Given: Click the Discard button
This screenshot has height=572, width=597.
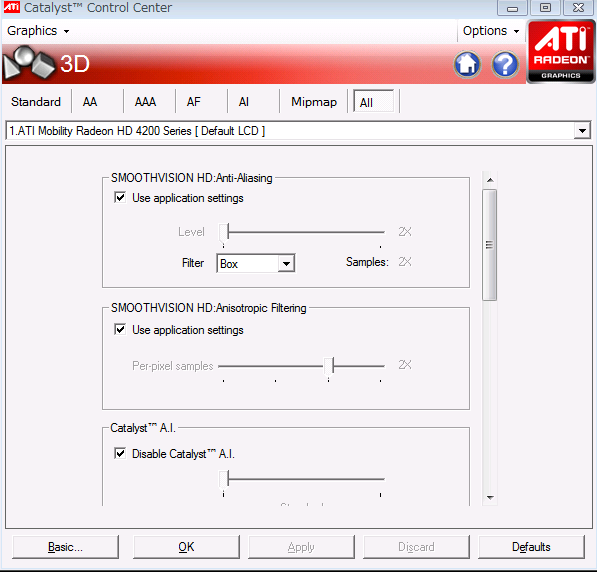Looking at the screenshot, I should 416,547.
